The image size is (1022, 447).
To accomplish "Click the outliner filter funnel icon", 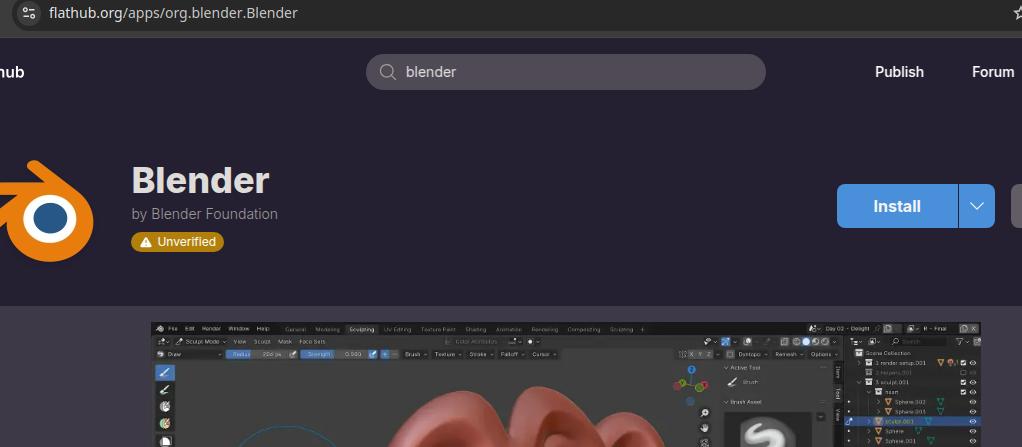I will [x=959, y=341].
